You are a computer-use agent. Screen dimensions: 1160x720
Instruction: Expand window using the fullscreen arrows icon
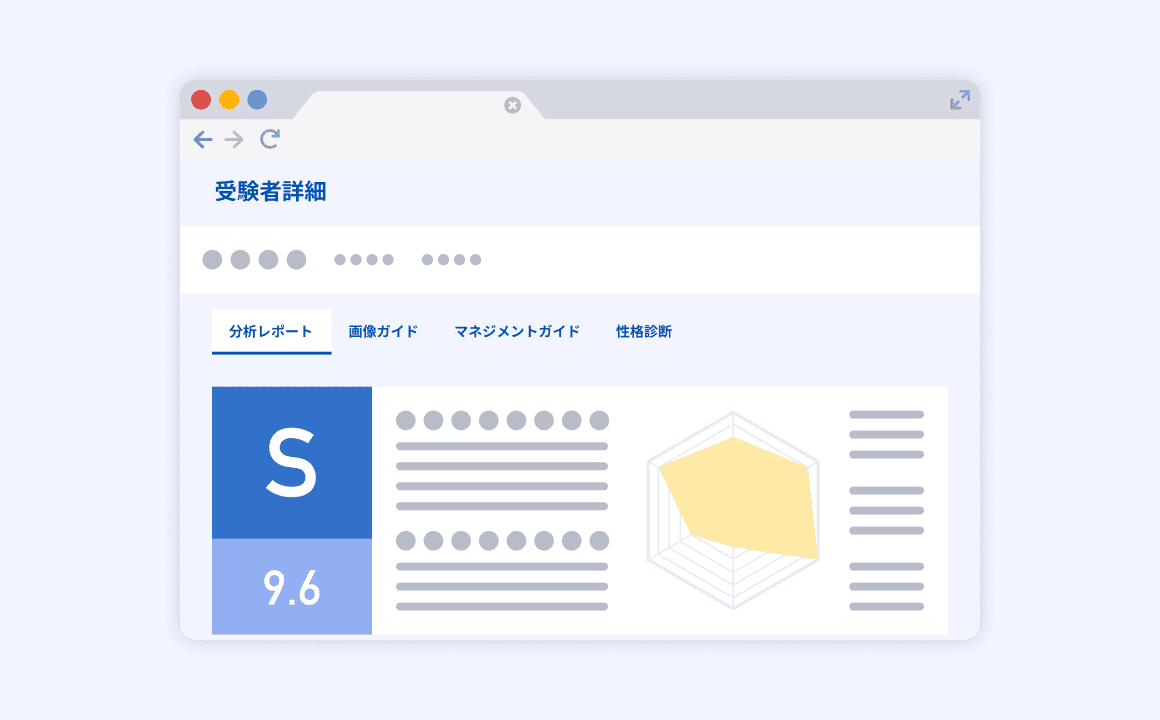(959, 100)
